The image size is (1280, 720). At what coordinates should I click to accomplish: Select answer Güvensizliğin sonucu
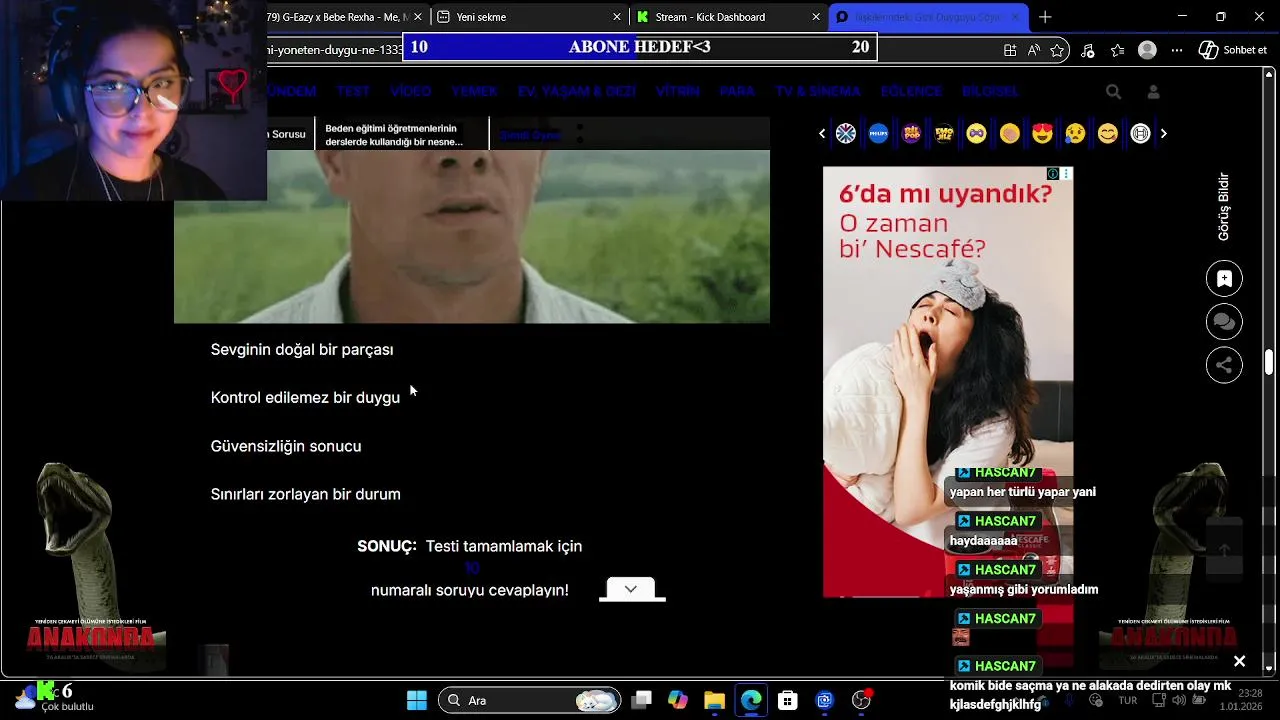[x=286, y=446]
